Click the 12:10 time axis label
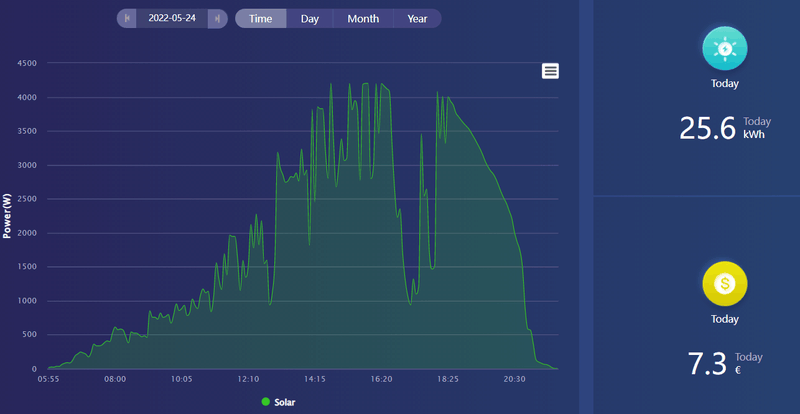Image resolution: width=800 pixels, height=414 pixels. pos(248,379)
